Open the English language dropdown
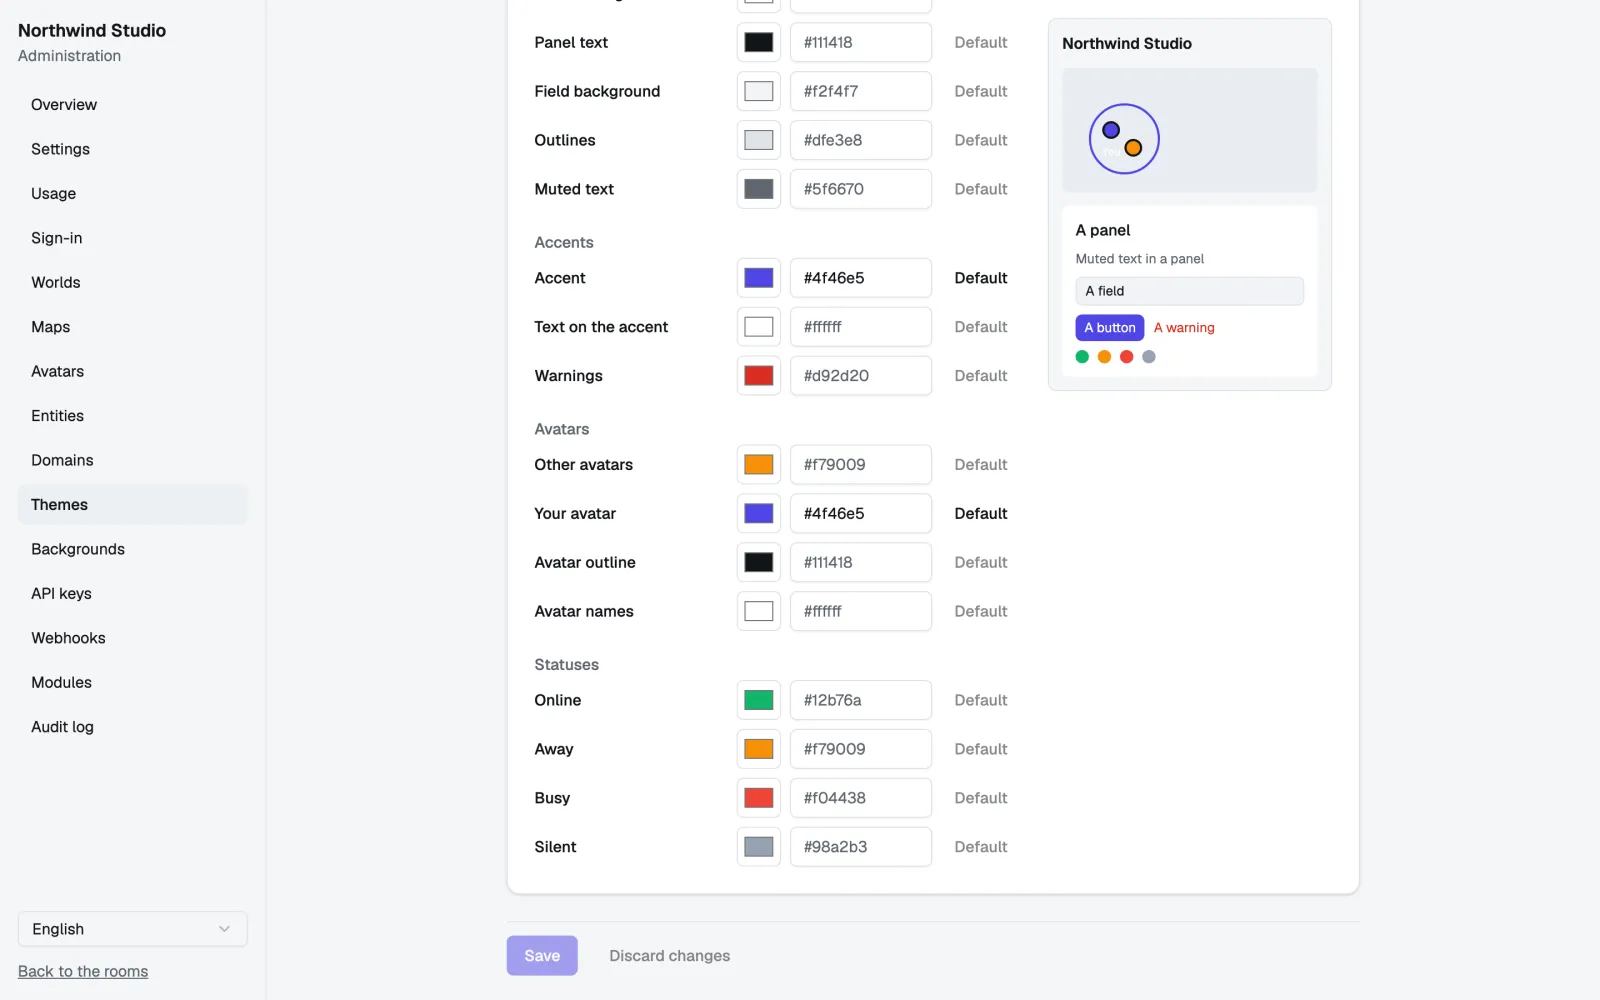 click(132, 929)
